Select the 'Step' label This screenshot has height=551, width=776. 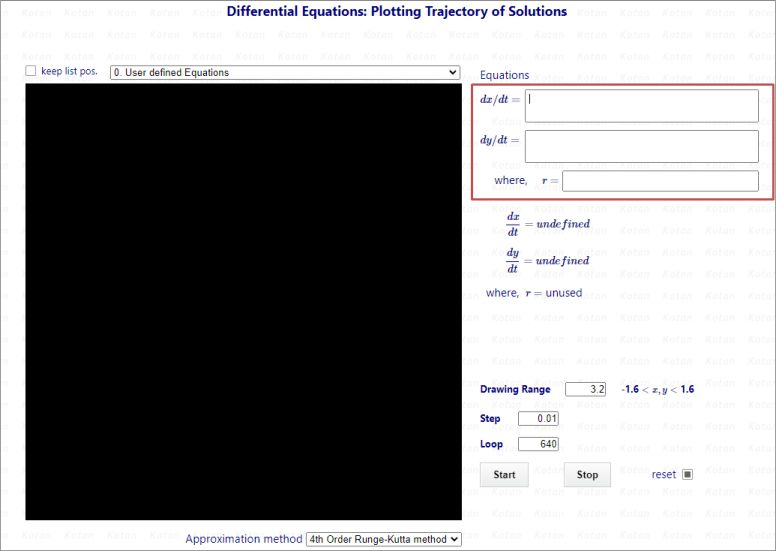[490, 419]
